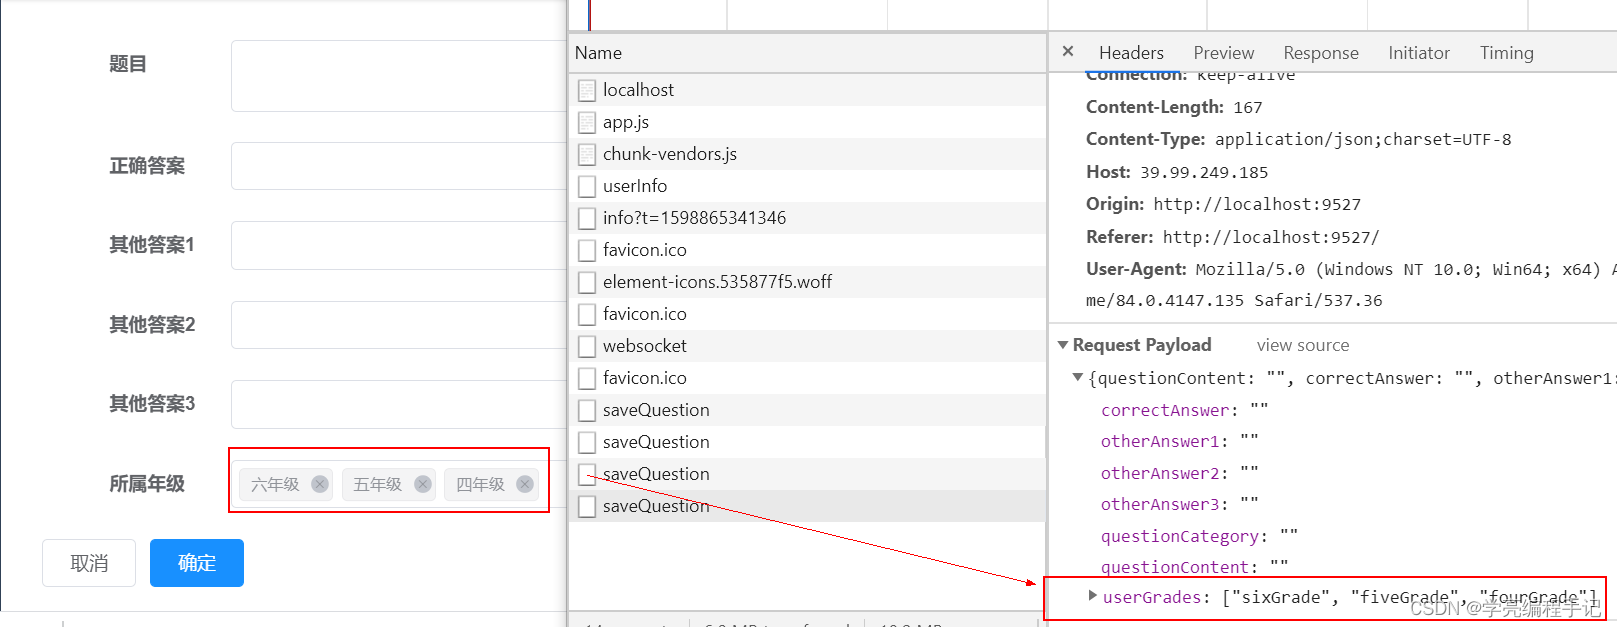Image resolution: width=1617 pixels, height=627 pixels.
Task: Click the 确定 confirm button
Action: 197,563
